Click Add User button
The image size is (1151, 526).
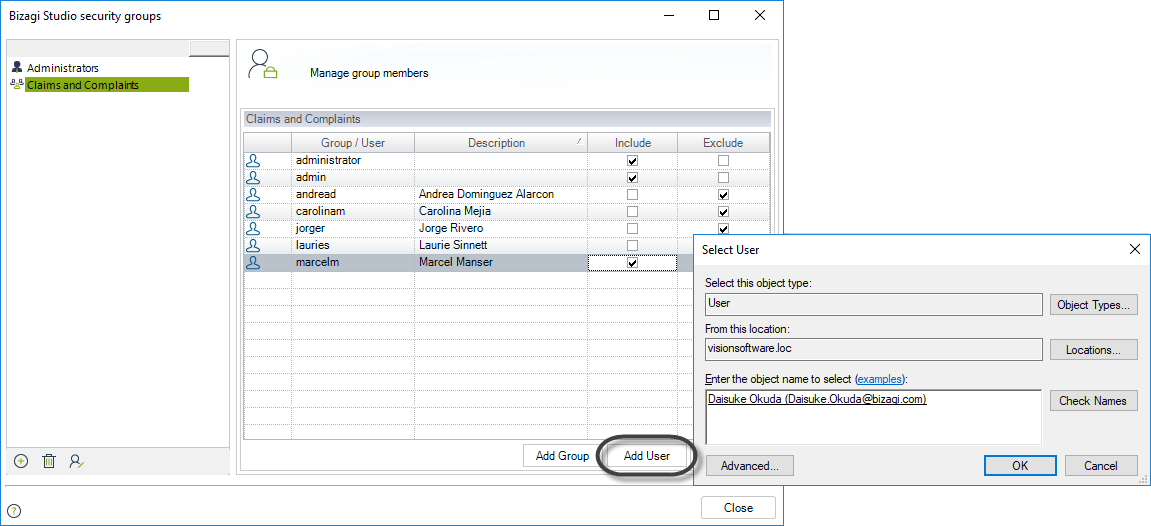tap(647, 456)
